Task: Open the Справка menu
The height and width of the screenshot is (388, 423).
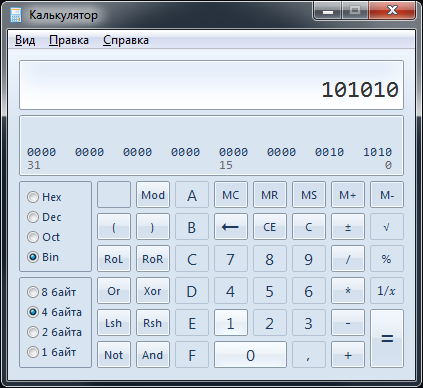Action: click(126, 40)
